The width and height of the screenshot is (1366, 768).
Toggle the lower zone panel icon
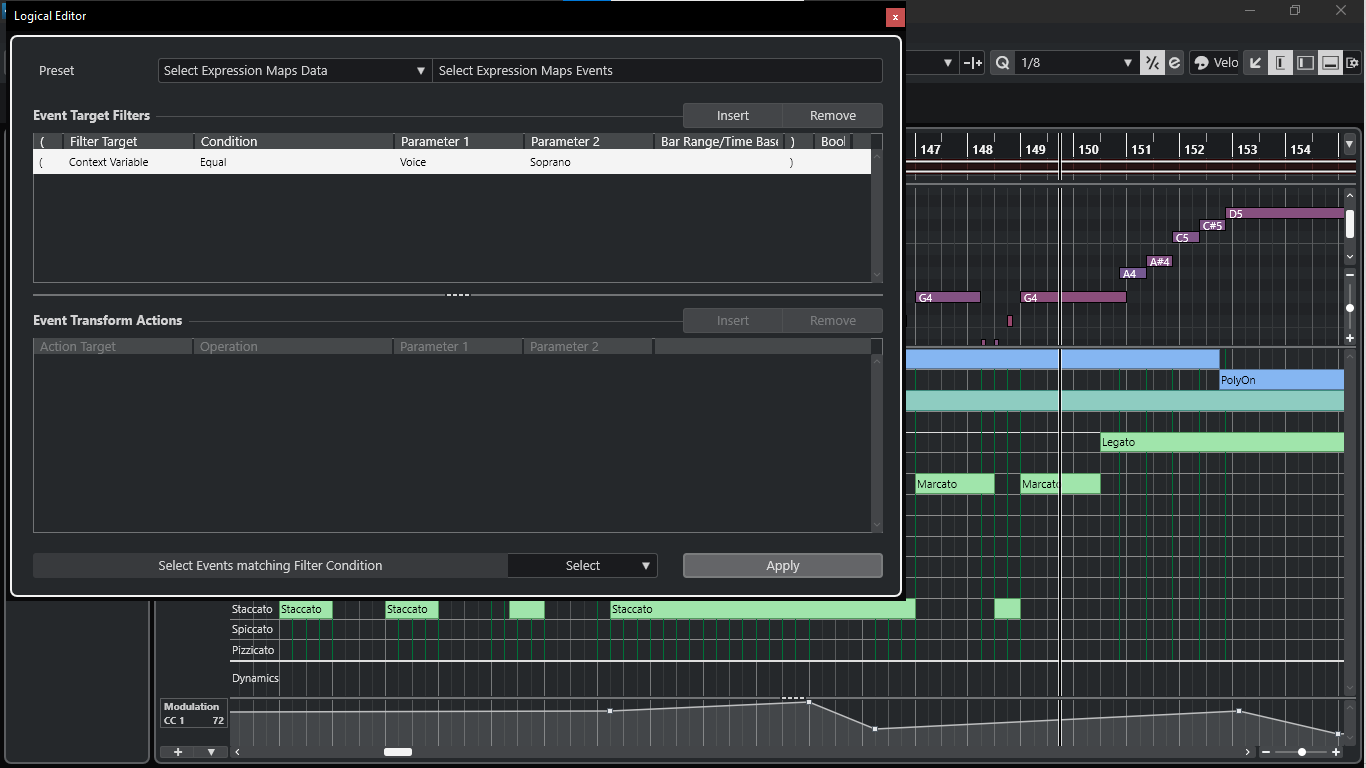1329,63
